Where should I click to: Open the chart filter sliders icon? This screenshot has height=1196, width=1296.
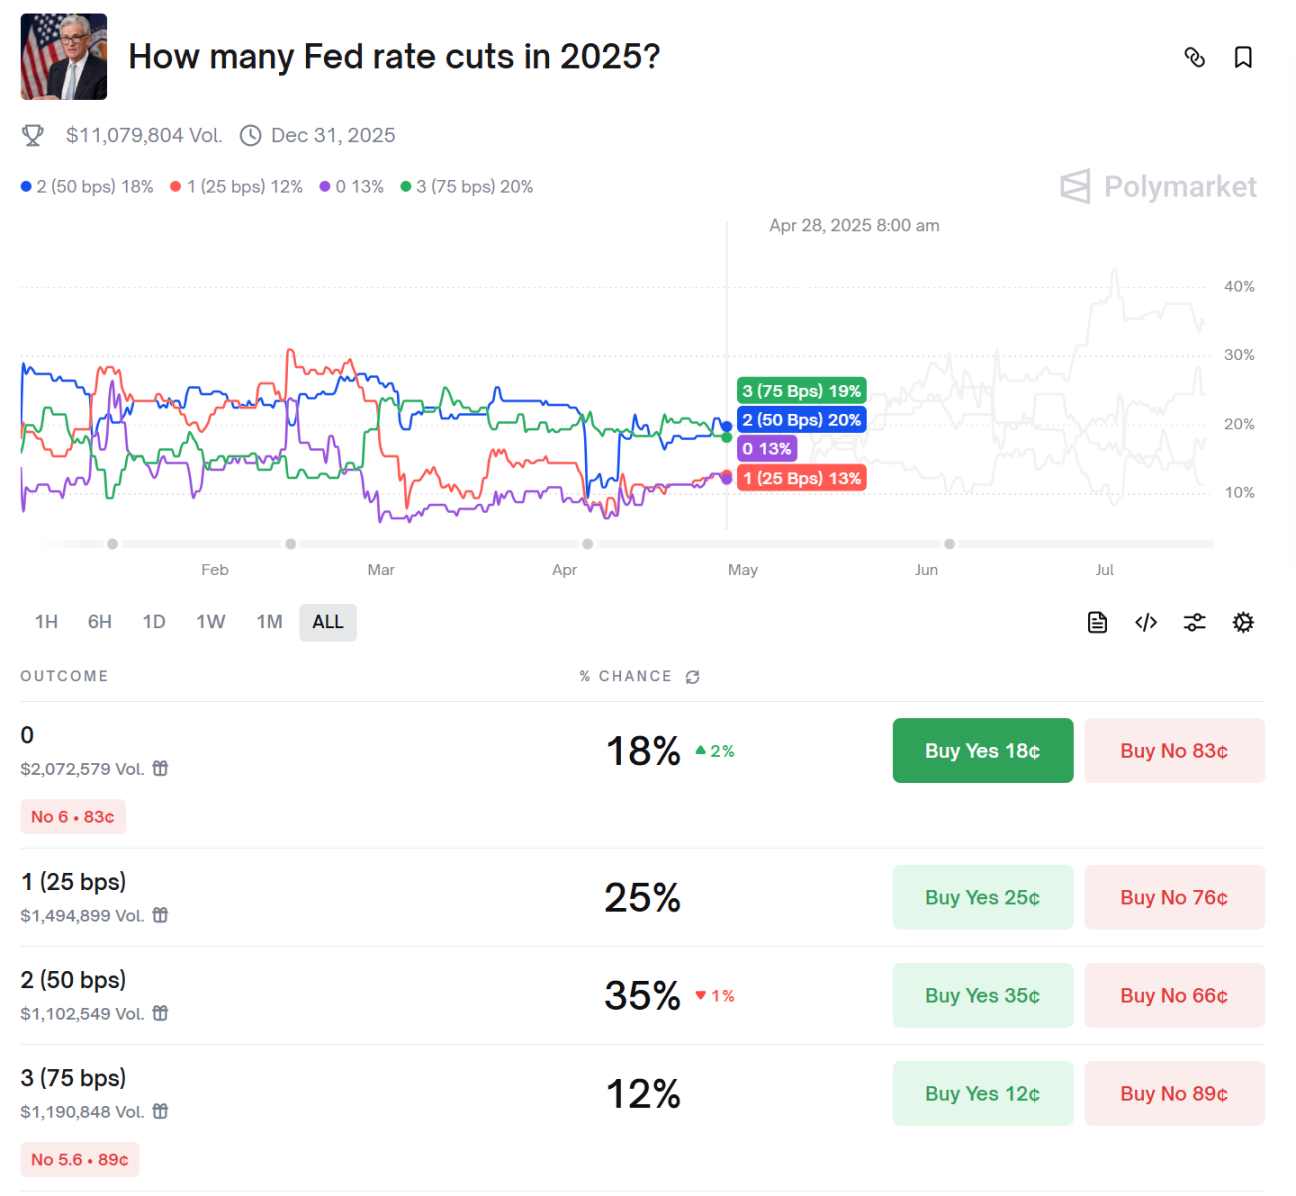coord(1194,622)
